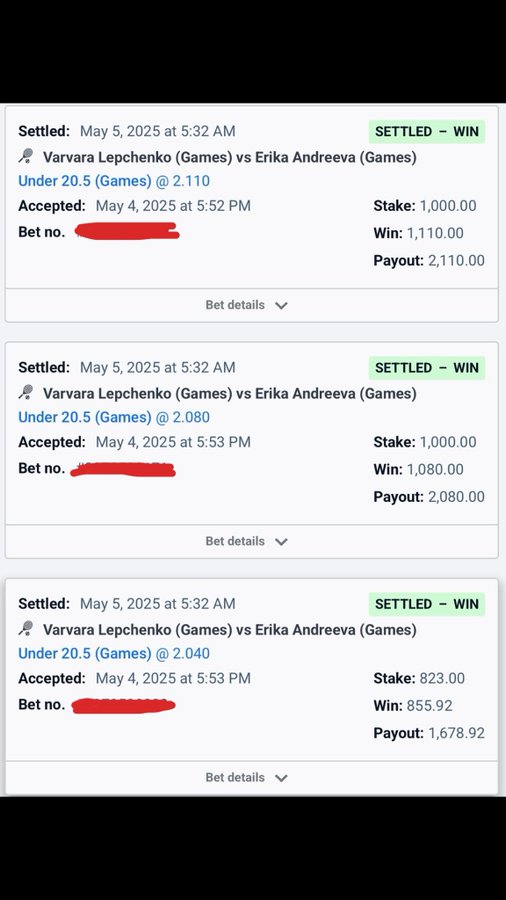Click Stake 823.00 value
Viewport: 506px width, 900px height.
(x=442, y=678)
